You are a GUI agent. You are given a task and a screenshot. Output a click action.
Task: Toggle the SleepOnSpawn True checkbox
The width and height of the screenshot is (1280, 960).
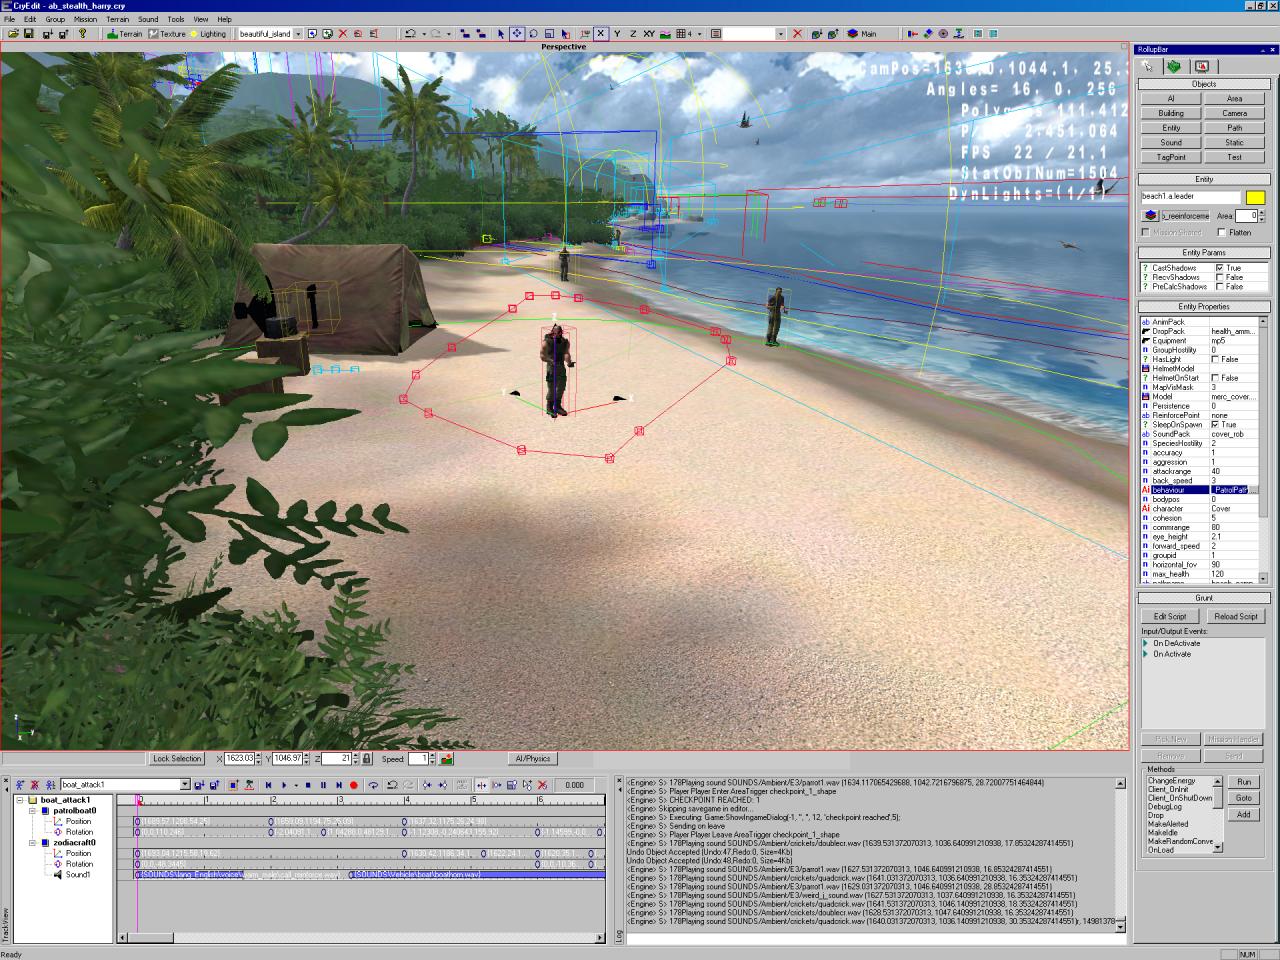click(1216, 425)
